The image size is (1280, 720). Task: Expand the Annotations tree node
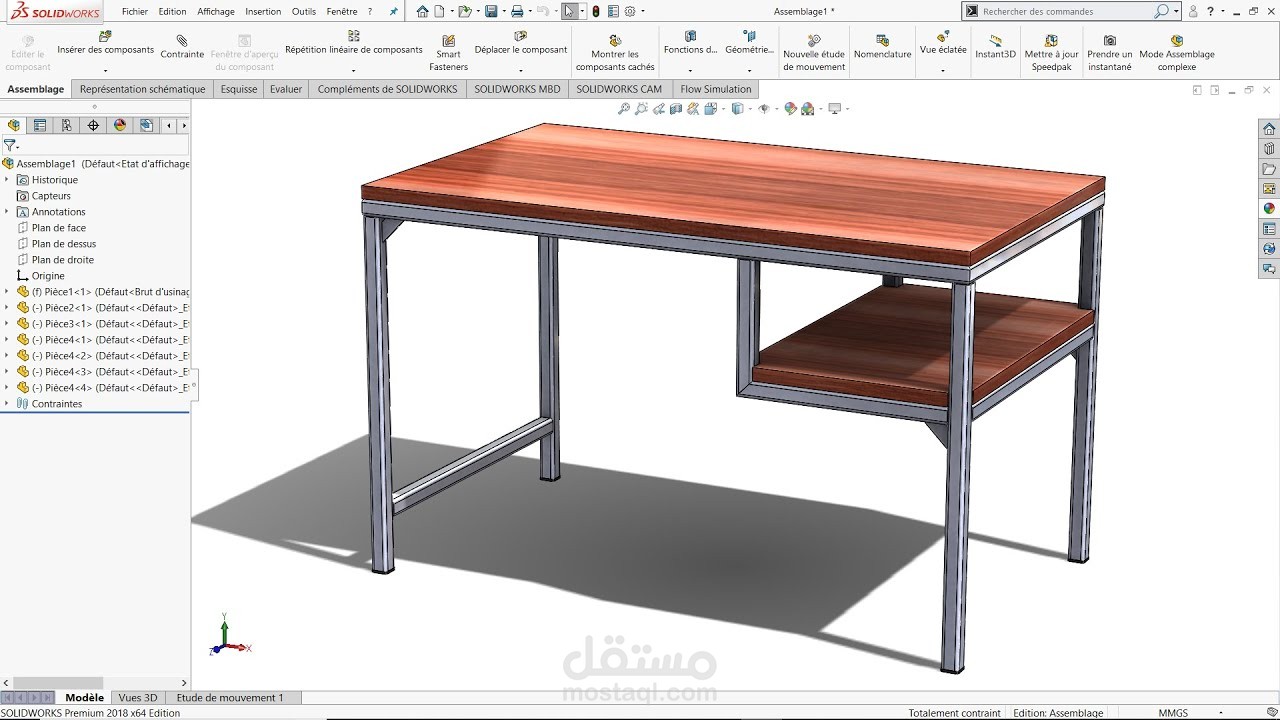point(7,212)
